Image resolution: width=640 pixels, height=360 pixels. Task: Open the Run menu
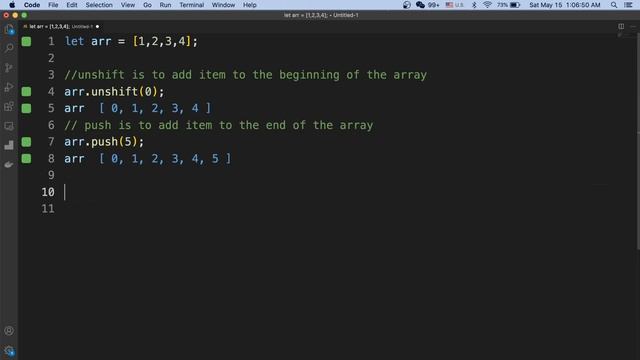[x=165, y=5]
